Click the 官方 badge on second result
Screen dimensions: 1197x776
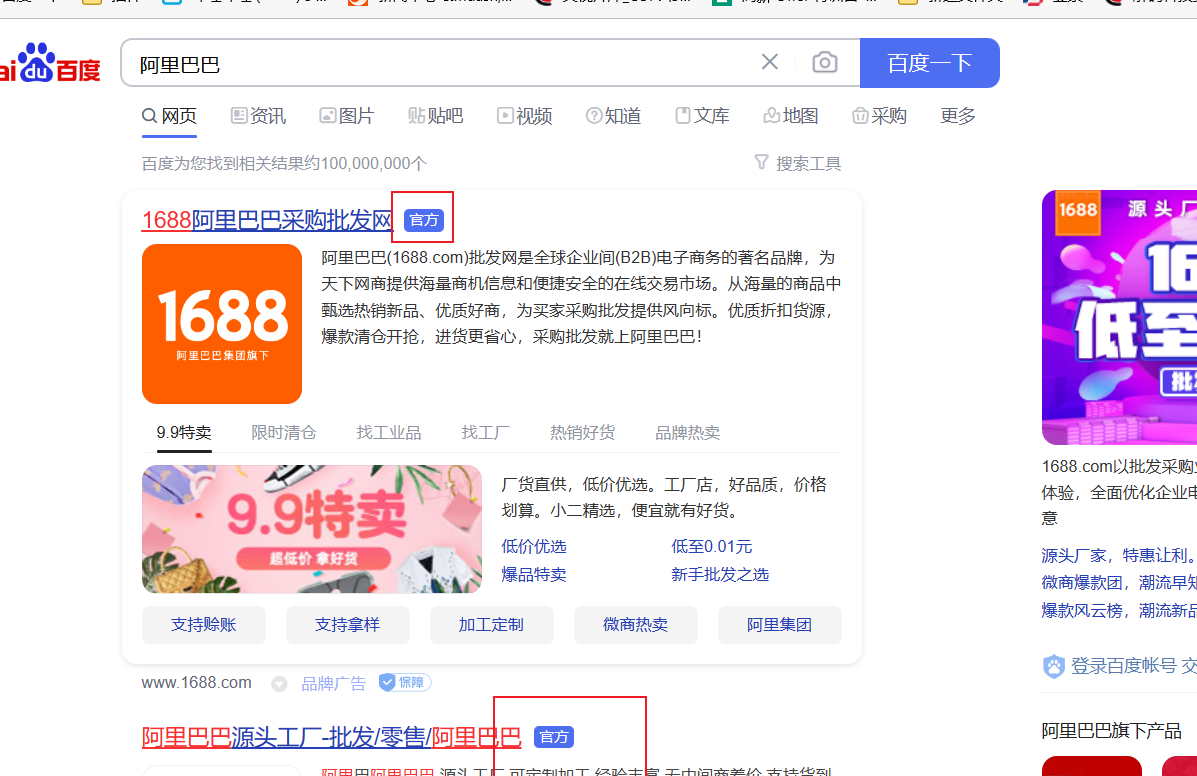click(553, 737)
